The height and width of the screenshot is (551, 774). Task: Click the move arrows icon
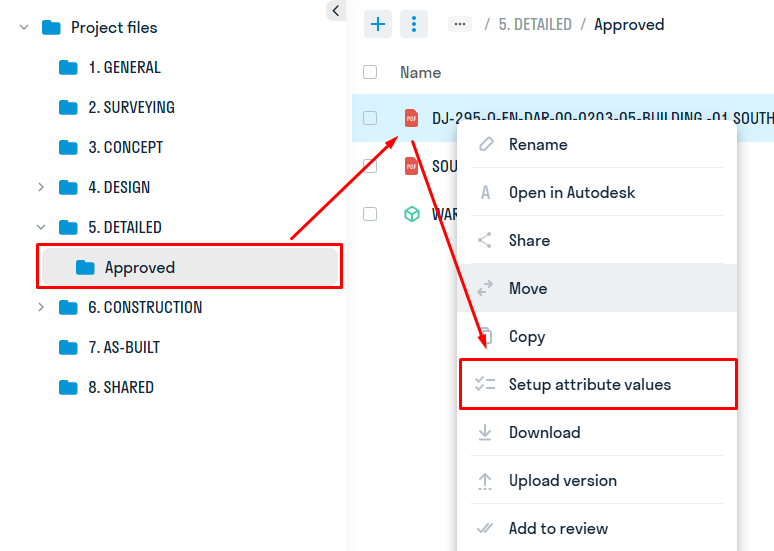pos(485,288)
